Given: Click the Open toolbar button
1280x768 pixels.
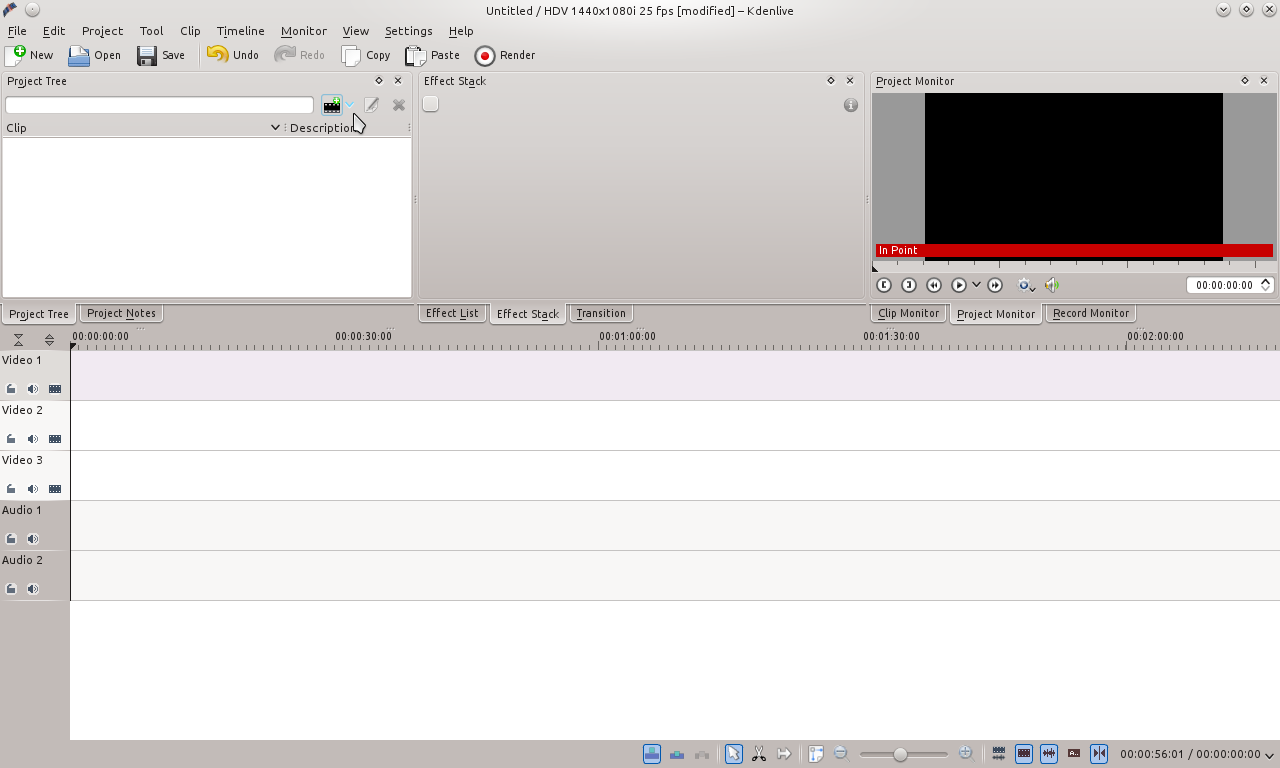Looking at the screenshot, I should click(x=95, y=55).
